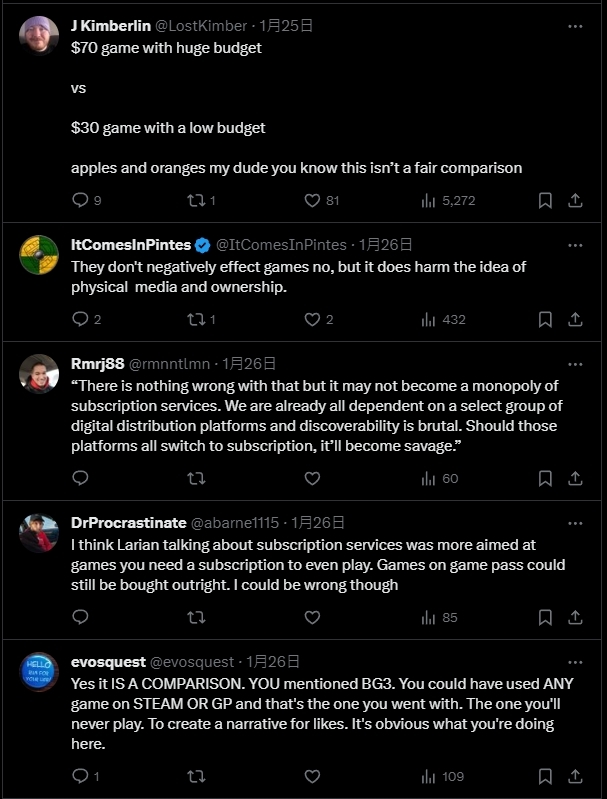Screen dimensions: 607x799
Task: Share the Rmrj88 tweet
Action: pyautogui.click(x=575, y=479)
